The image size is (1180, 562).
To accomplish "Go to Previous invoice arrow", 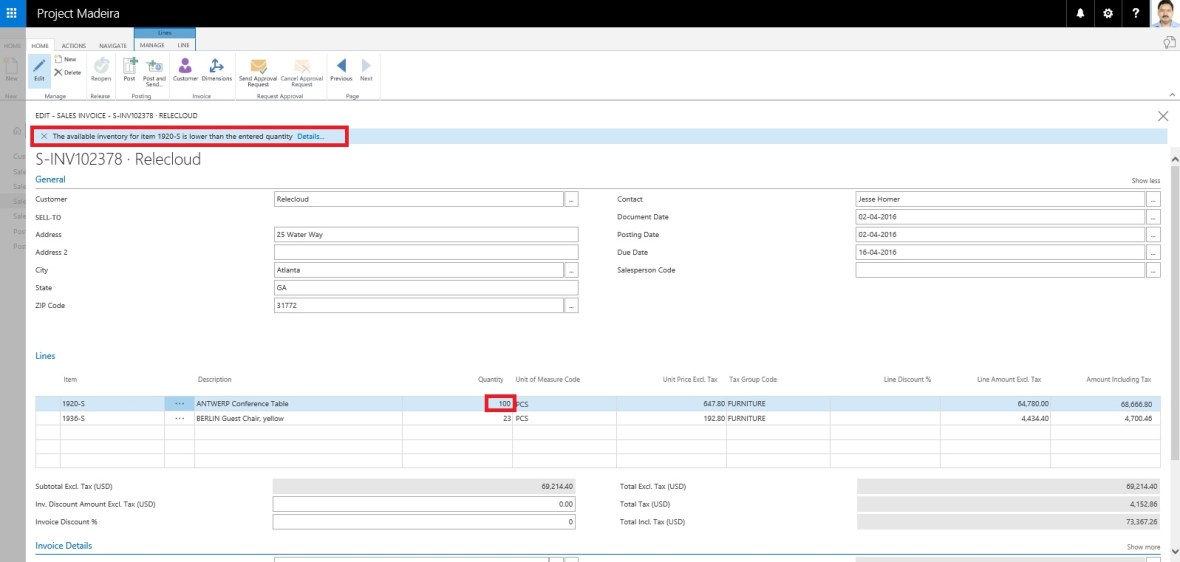I will pyautogui.click(x=341, y=66).
